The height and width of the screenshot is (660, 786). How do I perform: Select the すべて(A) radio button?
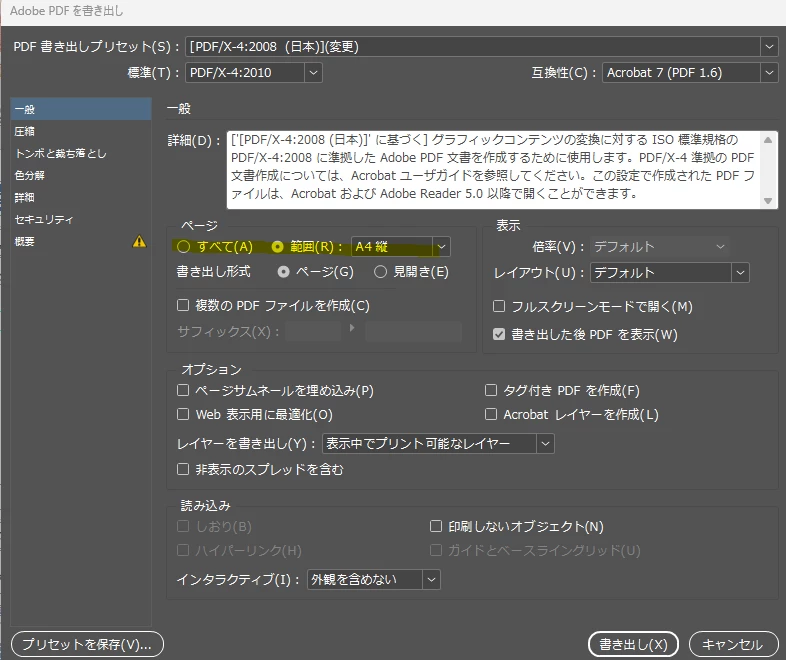click(183, 247)
